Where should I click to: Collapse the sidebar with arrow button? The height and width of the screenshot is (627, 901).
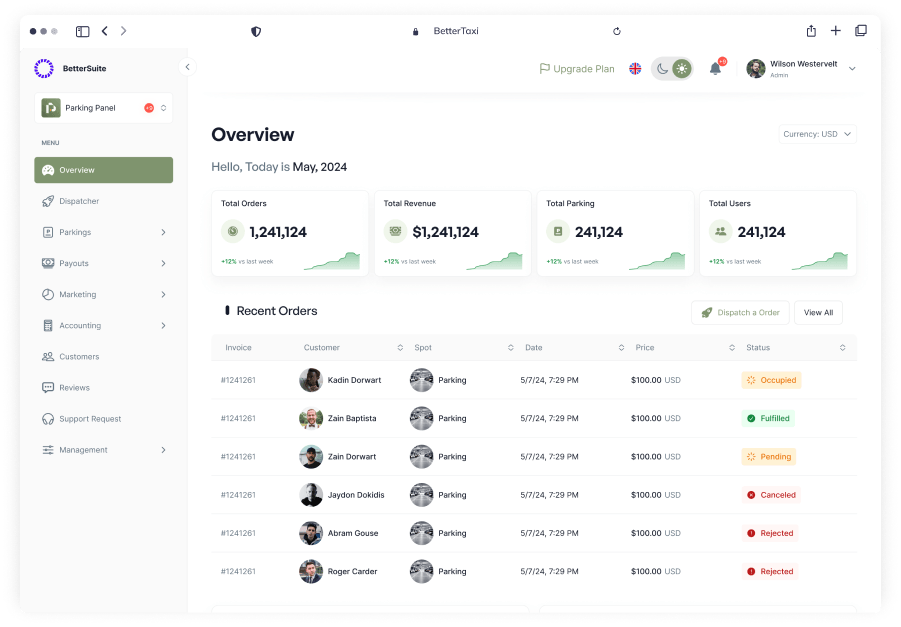coord(187,67)
